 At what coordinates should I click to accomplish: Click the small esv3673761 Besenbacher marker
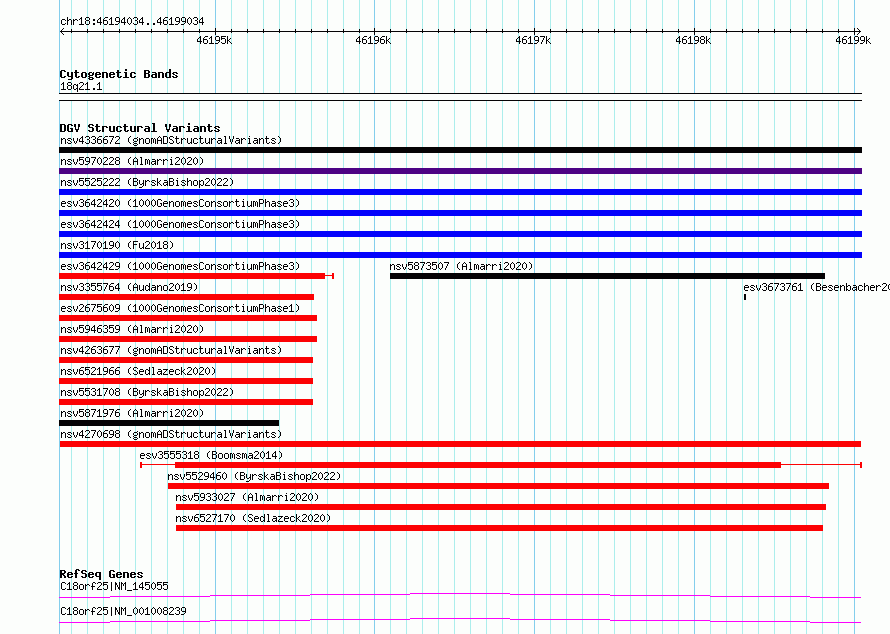click(x=745, y=297)
